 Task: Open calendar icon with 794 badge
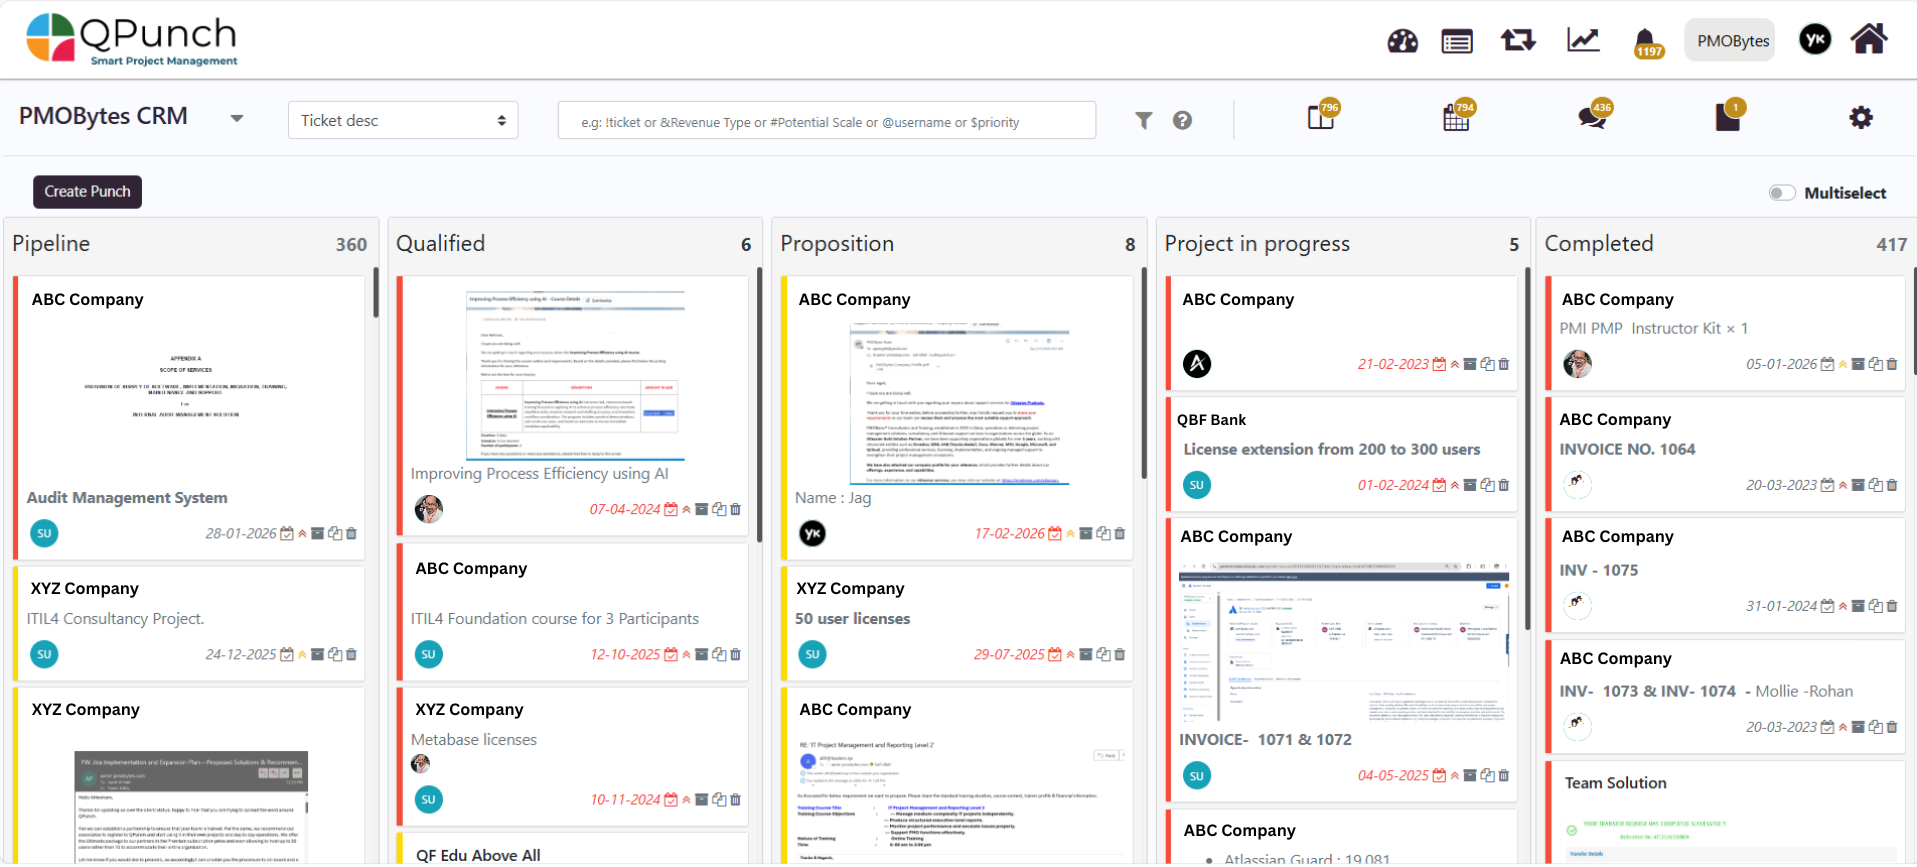(x=1456, y=118)
